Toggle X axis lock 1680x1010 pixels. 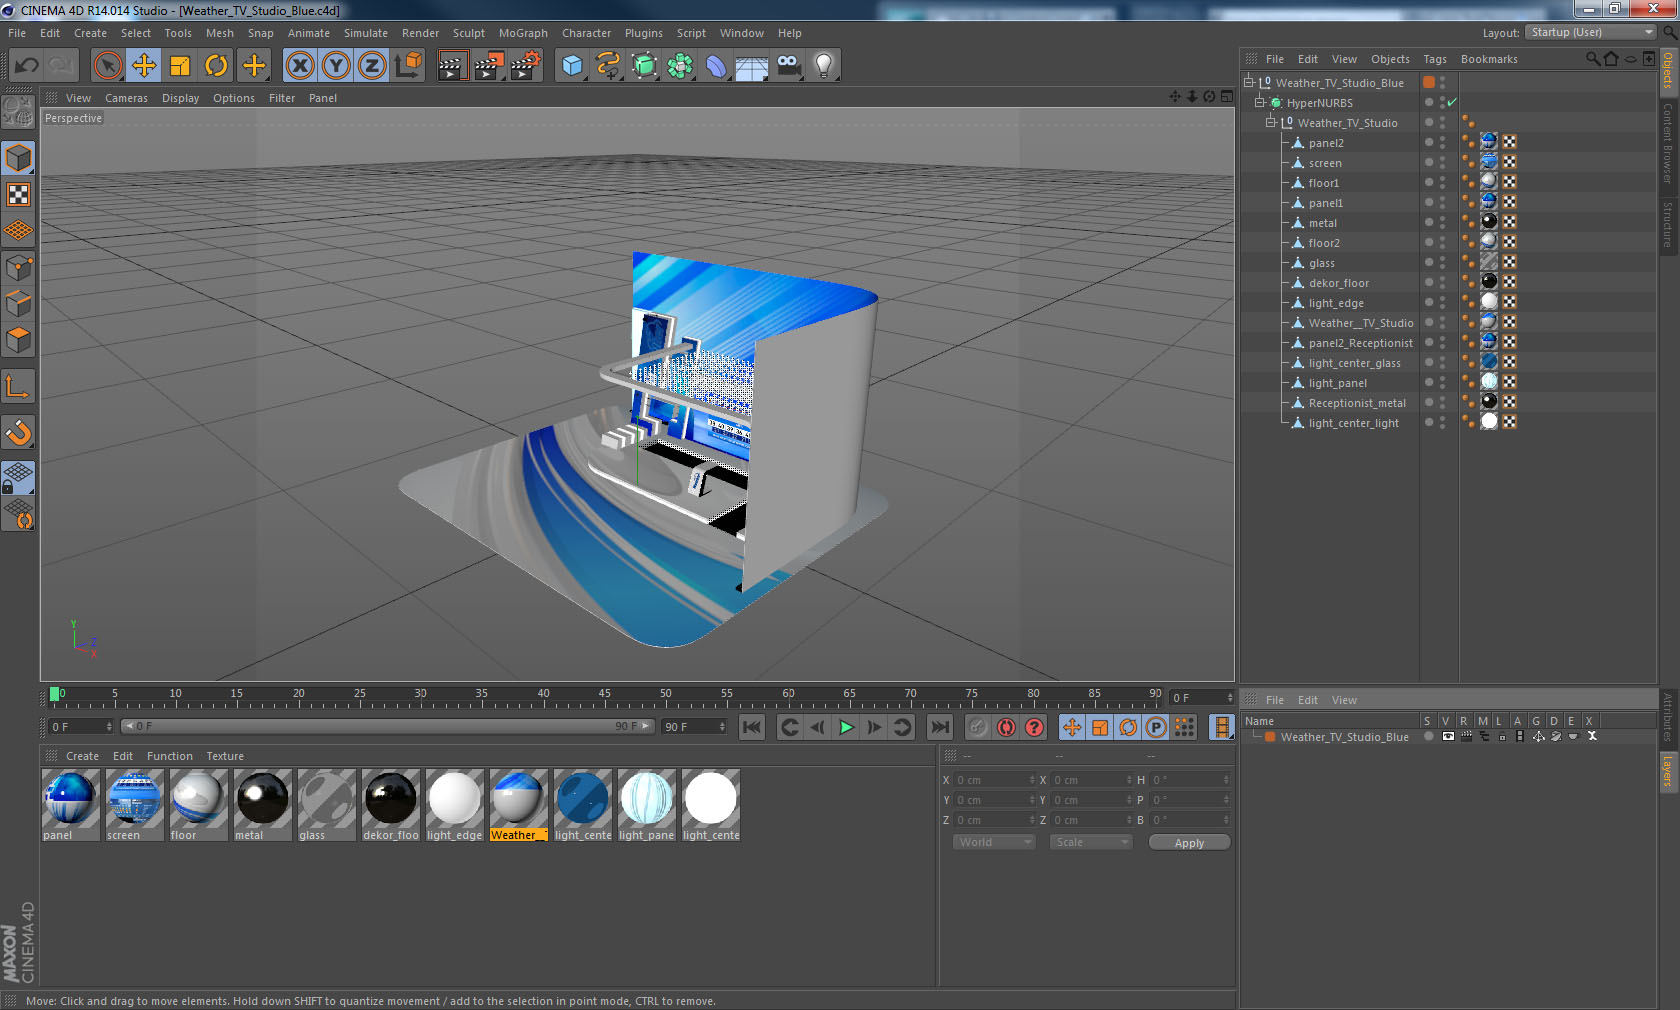coord(299,66)
